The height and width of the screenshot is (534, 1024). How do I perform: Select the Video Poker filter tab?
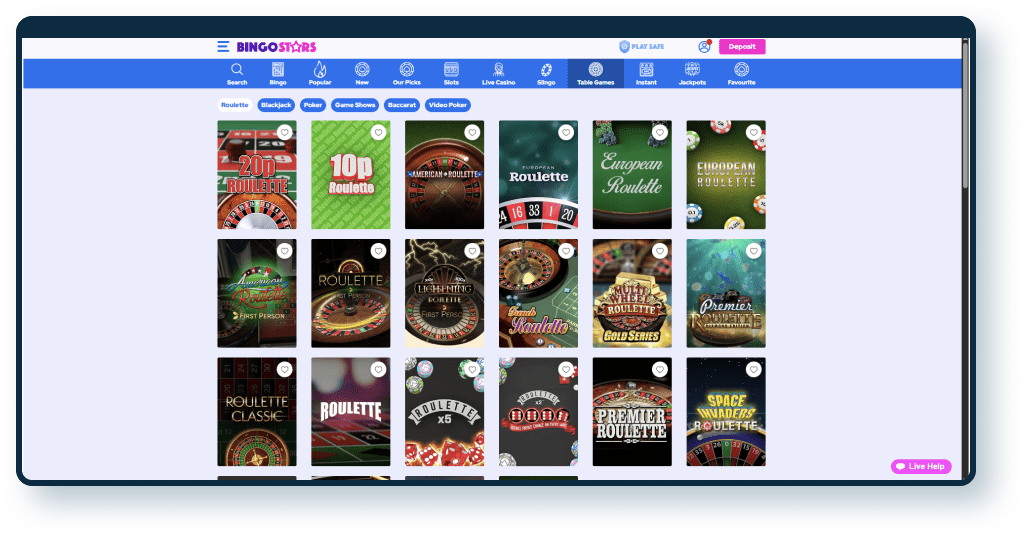(x=448, y=105)
